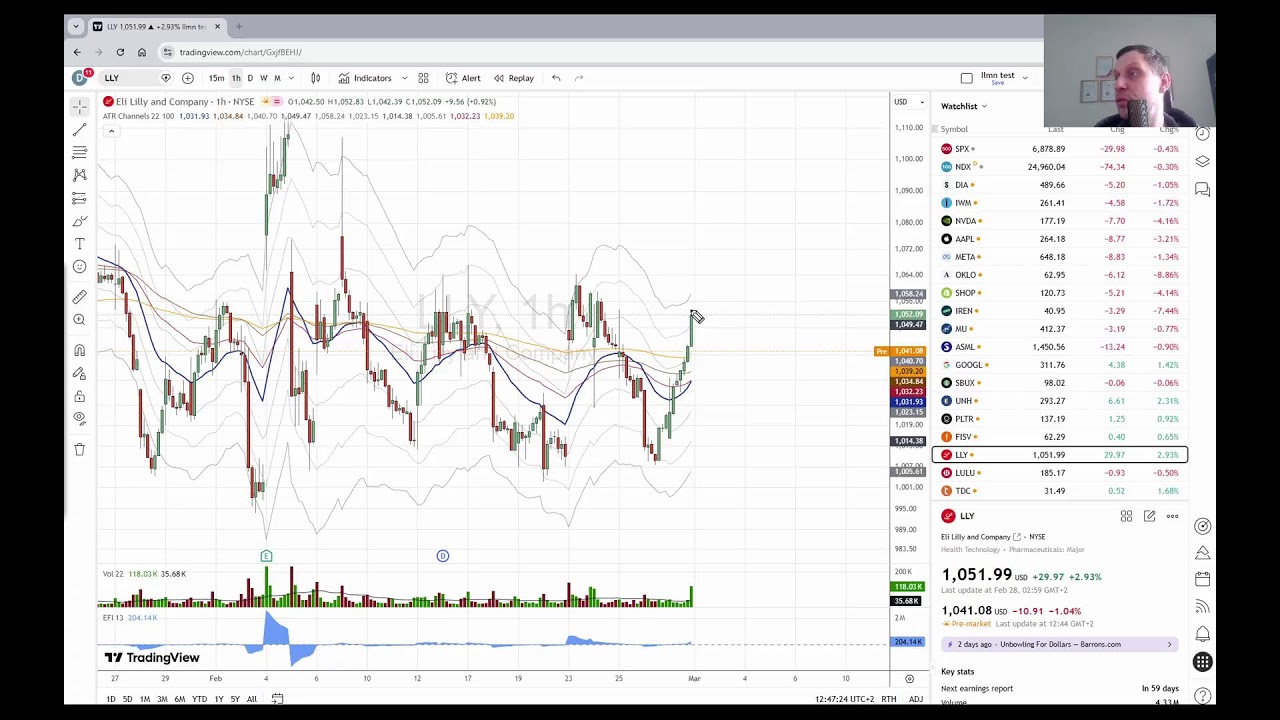
Task: Open the go-to-date calendar icon
Action: click(277, 699)
